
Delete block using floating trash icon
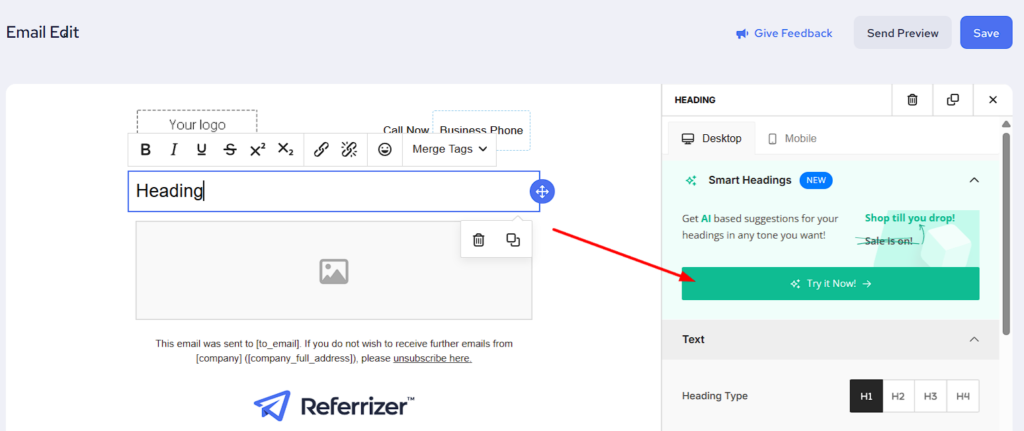479,240
